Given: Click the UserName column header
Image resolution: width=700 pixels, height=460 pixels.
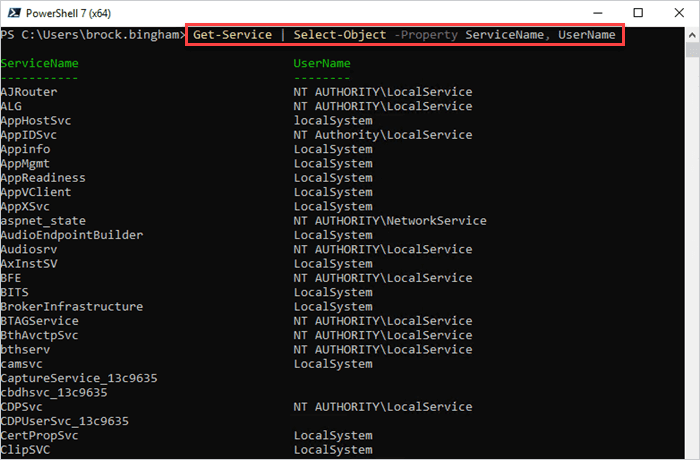Looking at the screenshot, I should [322, 63].
